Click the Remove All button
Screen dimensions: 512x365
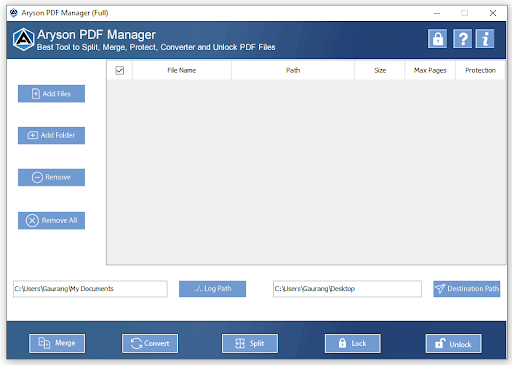(51, 221)
